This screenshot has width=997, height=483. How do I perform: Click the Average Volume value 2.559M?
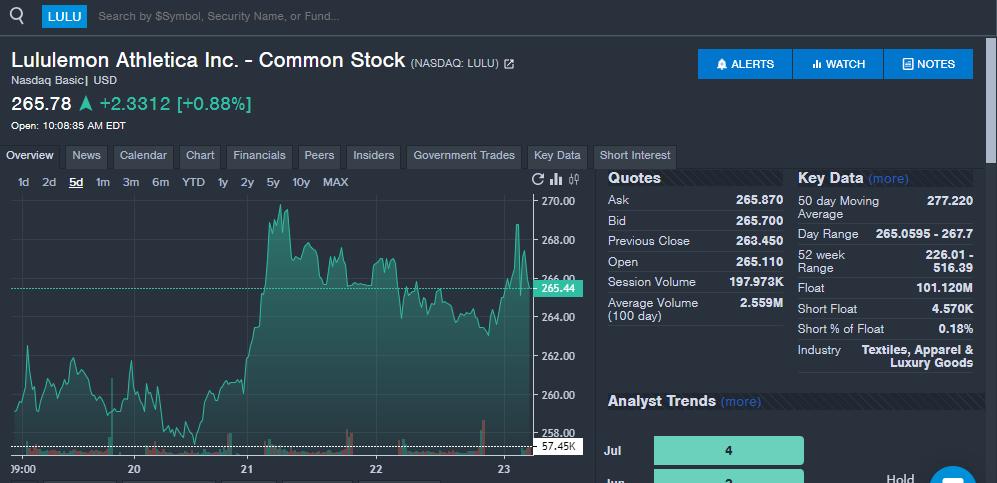pos(761,303)
